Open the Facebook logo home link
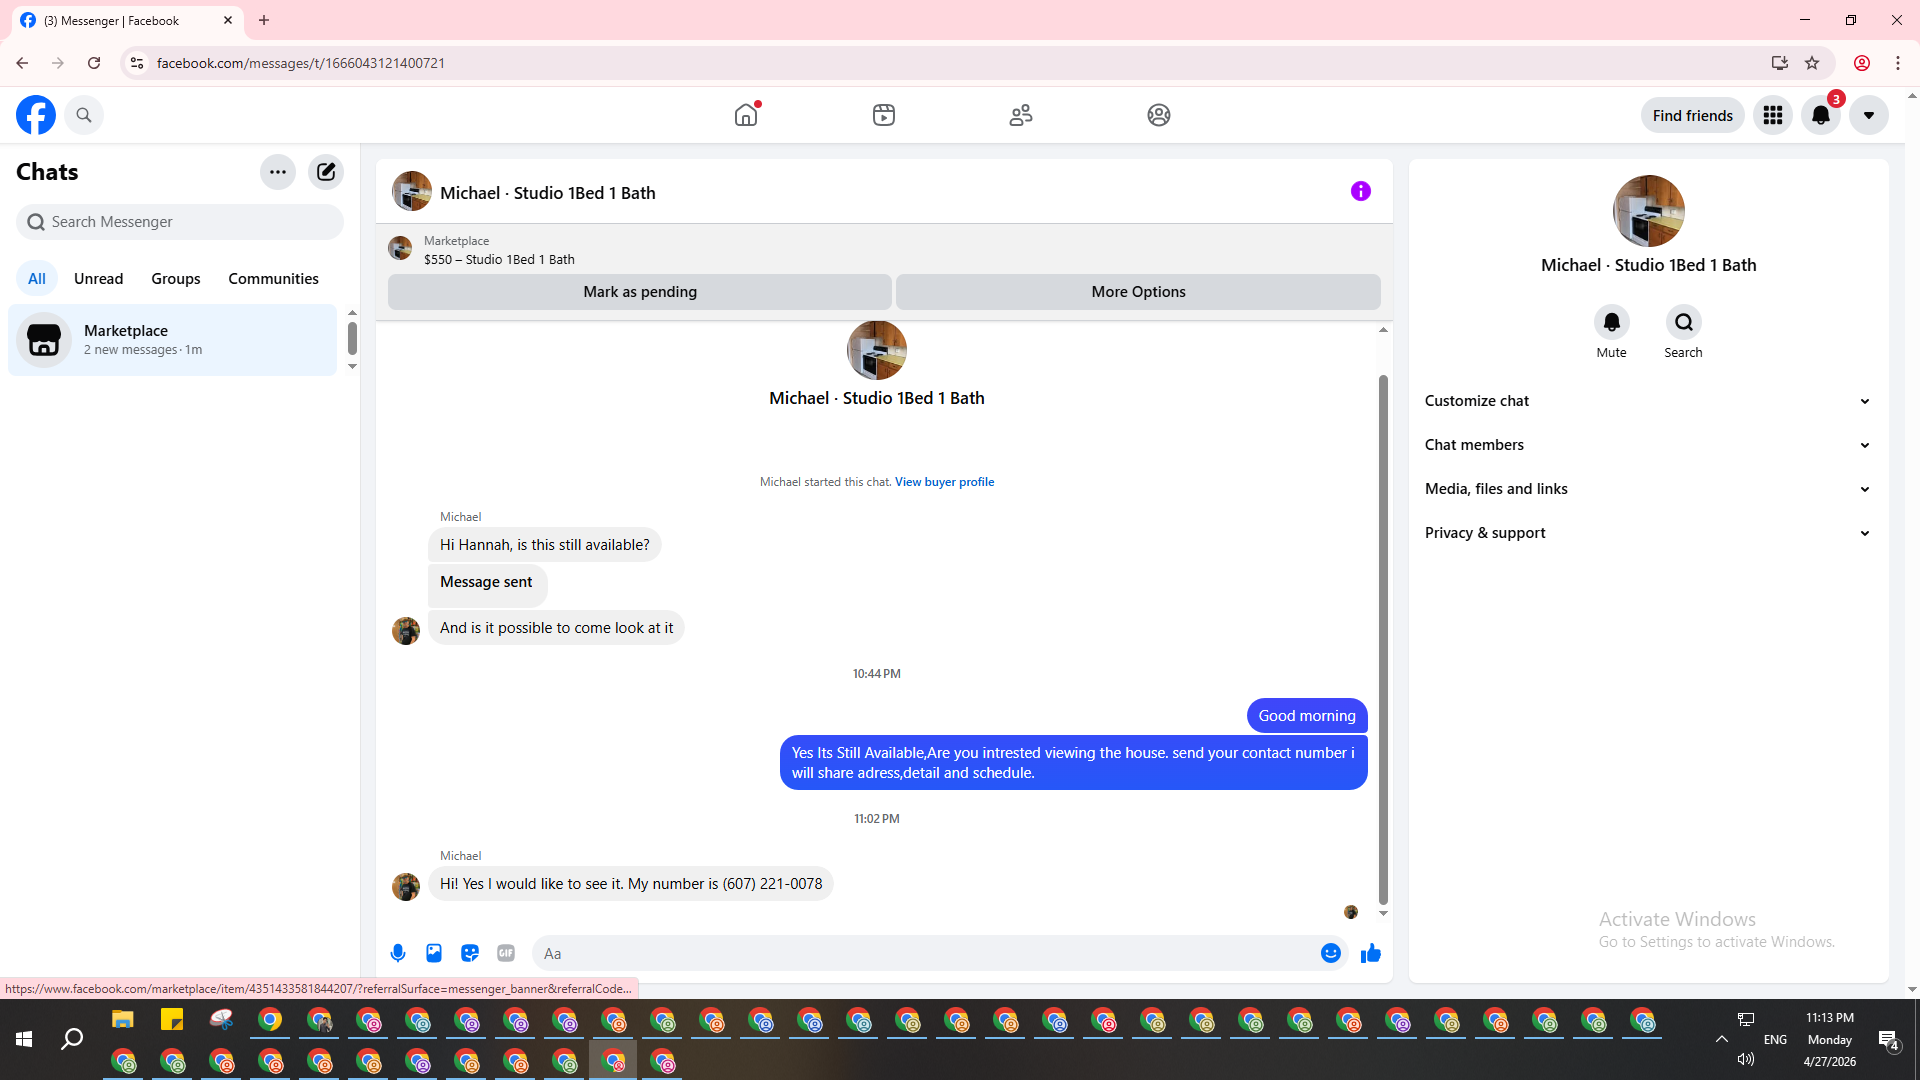Viewport: 1920px width, 1080px height. pos(36,115)
